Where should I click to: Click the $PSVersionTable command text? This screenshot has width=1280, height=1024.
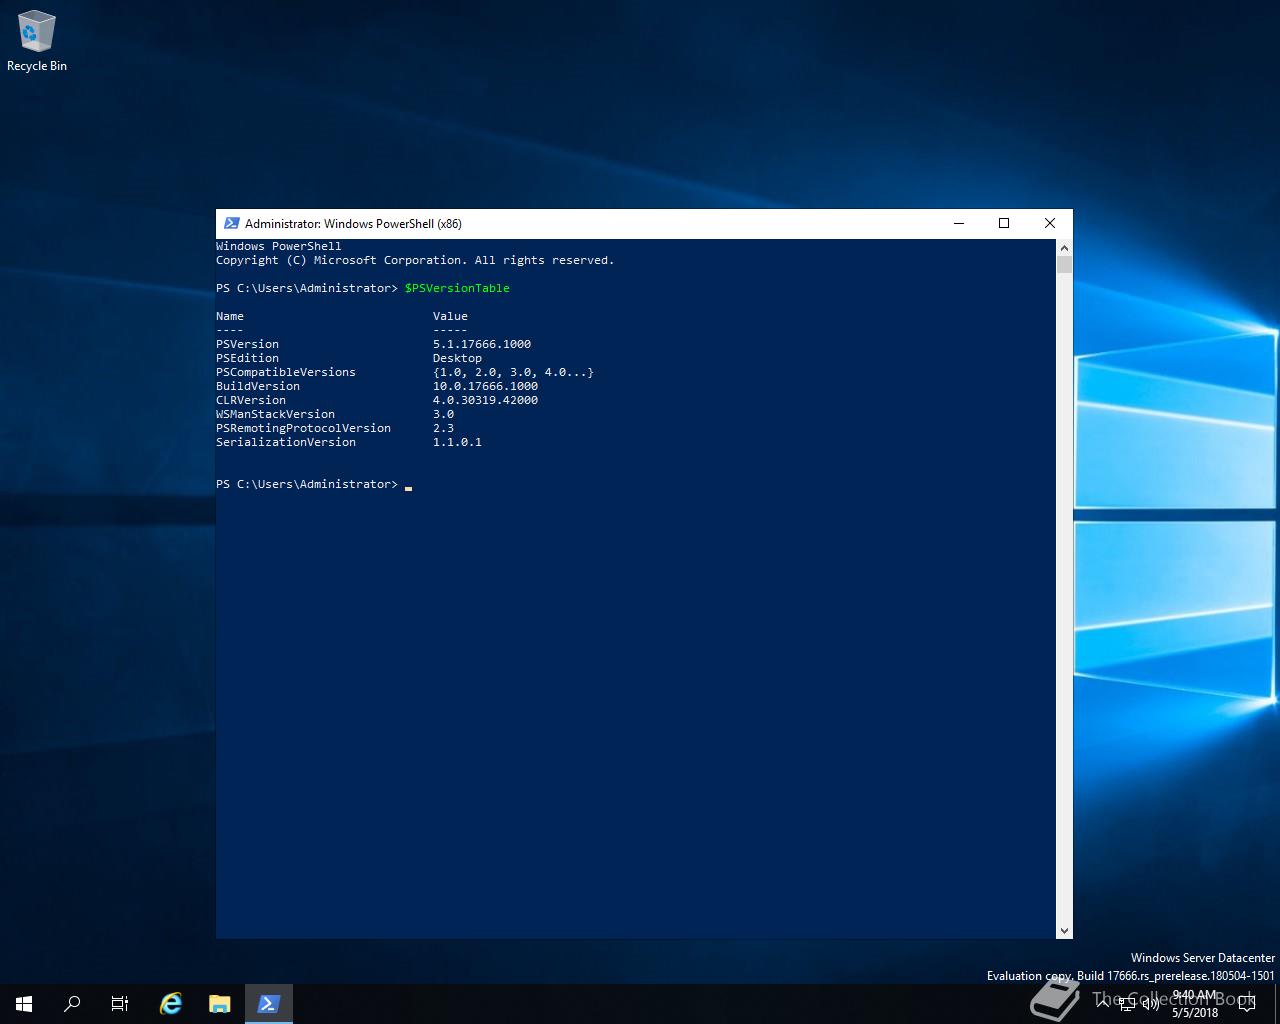click(457, 288)
